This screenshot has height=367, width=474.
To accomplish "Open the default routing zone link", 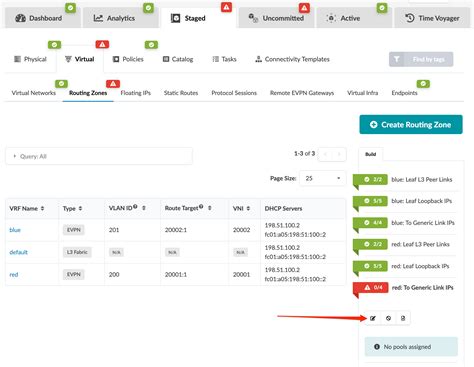I will [x=18, y=252].
